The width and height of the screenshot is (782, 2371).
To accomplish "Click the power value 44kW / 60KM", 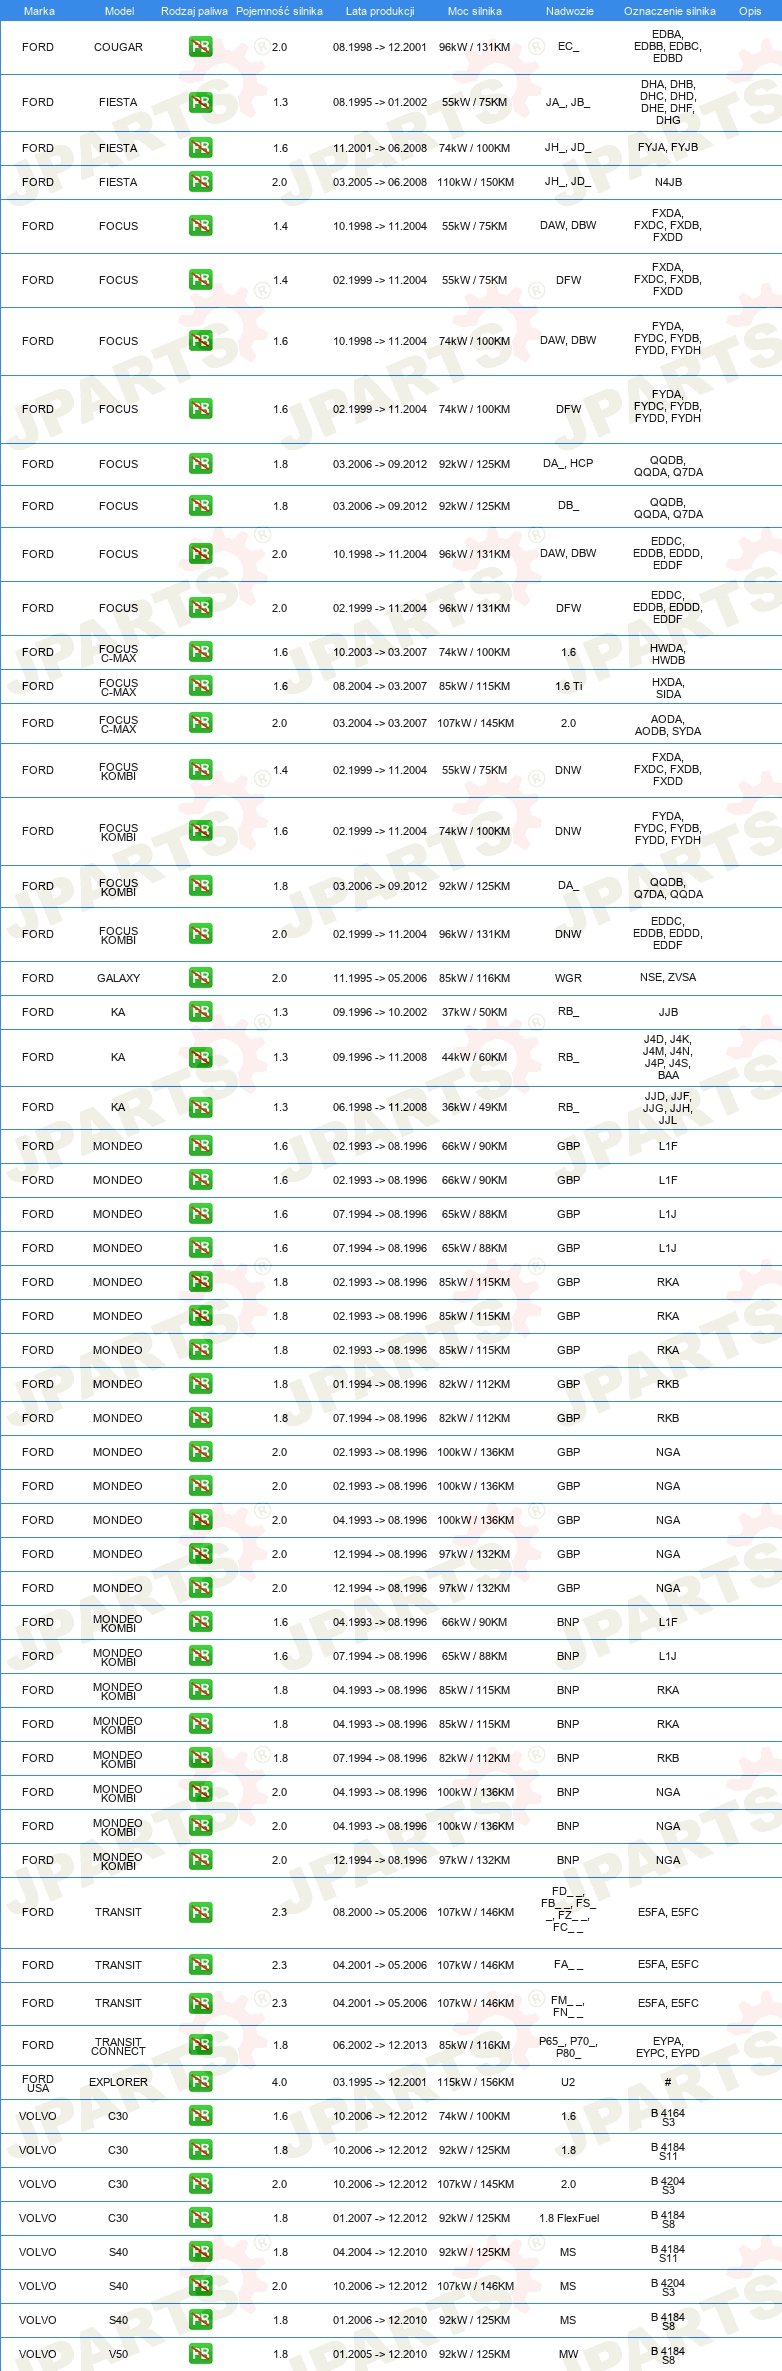I will [x=475, y=1057].
